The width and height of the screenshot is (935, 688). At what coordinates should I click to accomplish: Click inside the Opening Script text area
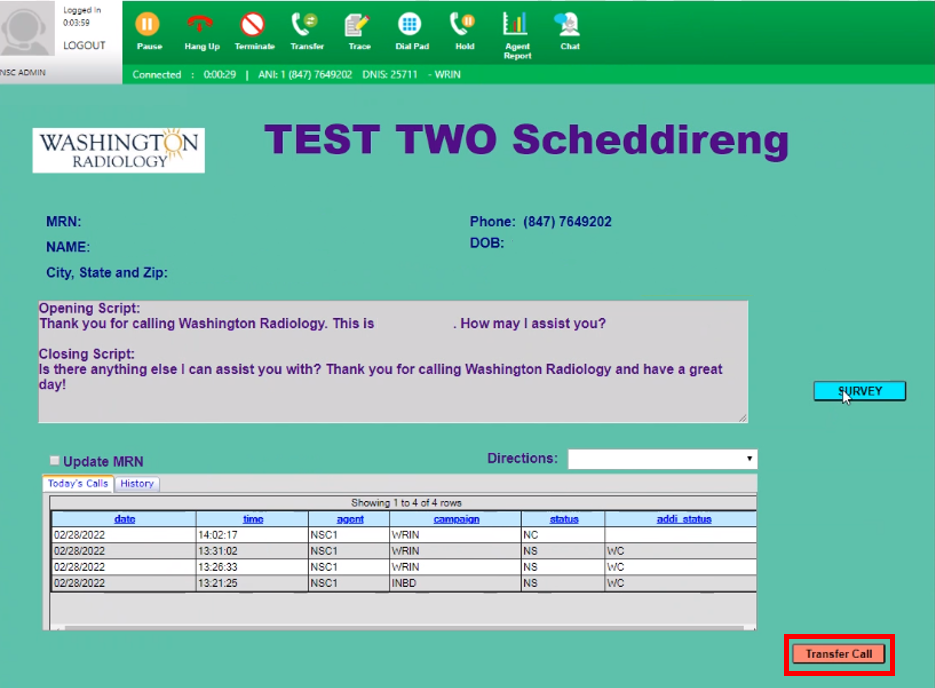click(x=393, y=362)
